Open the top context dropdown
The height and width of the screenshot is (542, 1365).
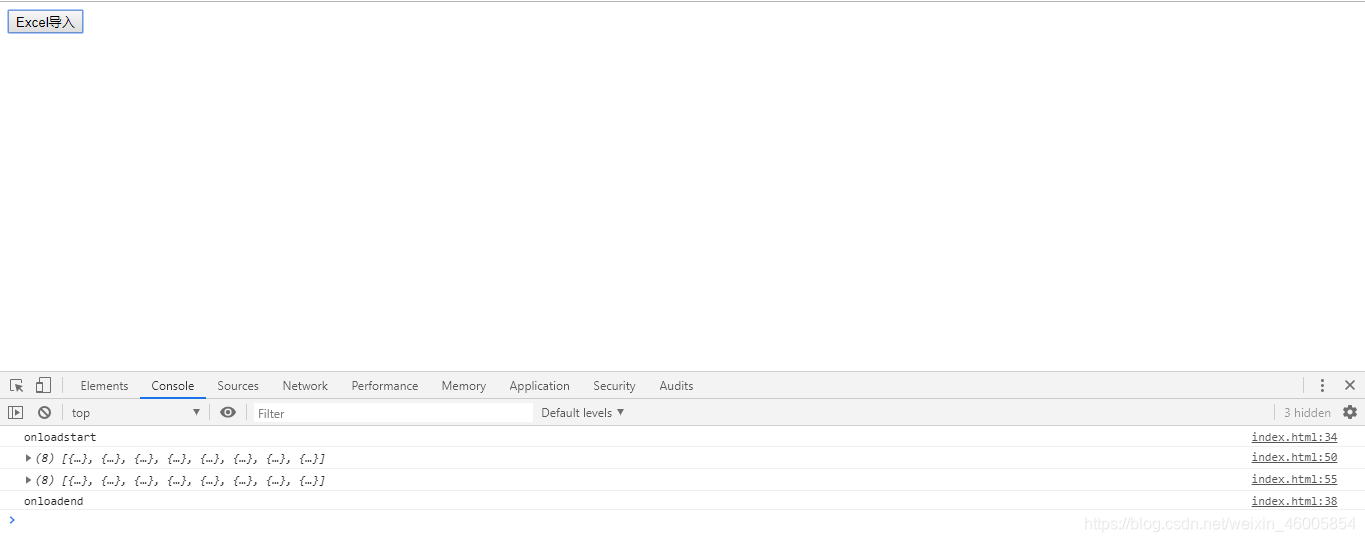pos(136,413)
